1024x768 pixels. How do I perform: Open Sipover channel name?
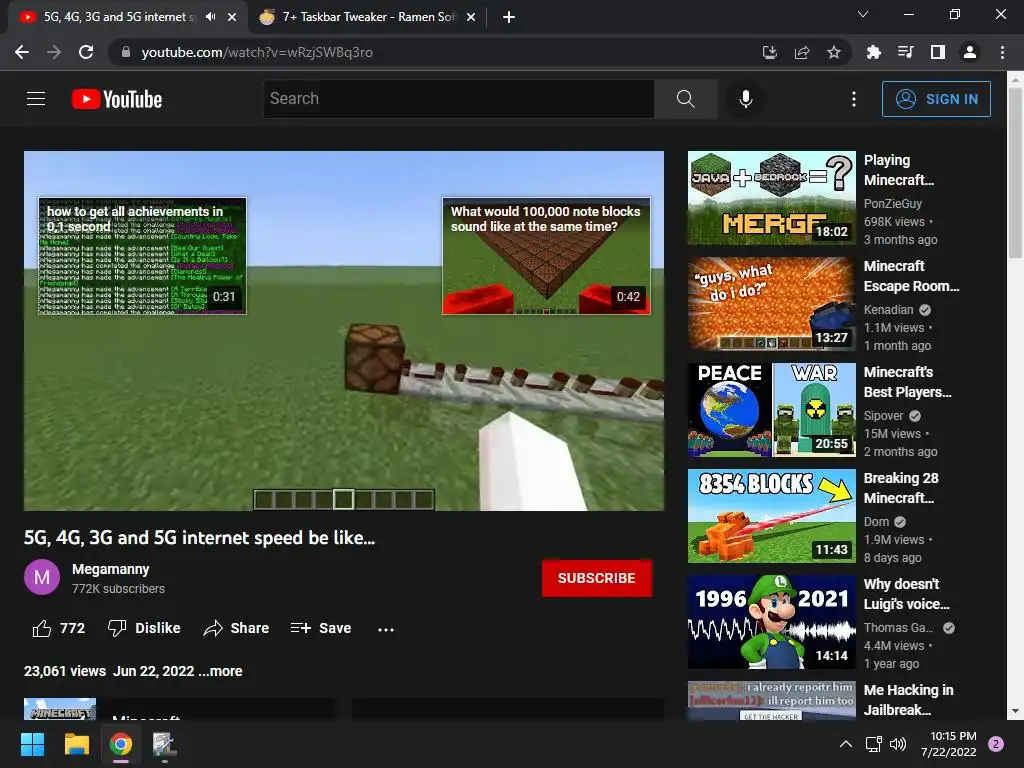pos(884,416)
